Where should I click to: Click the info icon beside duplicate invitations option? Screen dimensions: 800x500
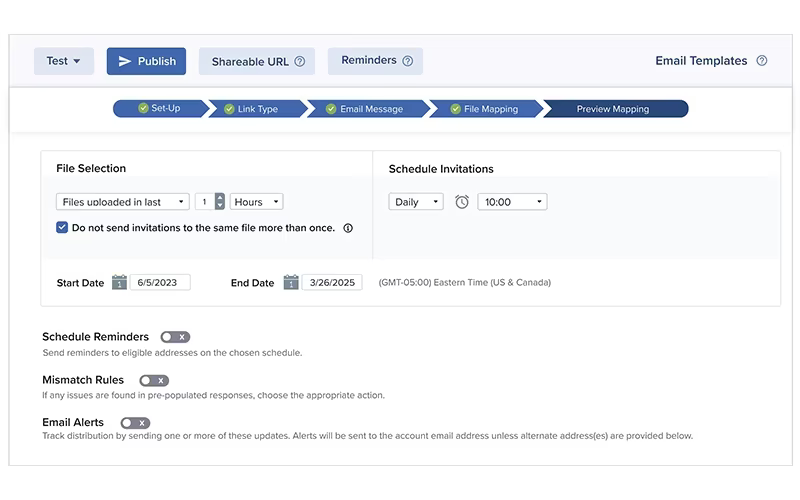pos(348,228)
